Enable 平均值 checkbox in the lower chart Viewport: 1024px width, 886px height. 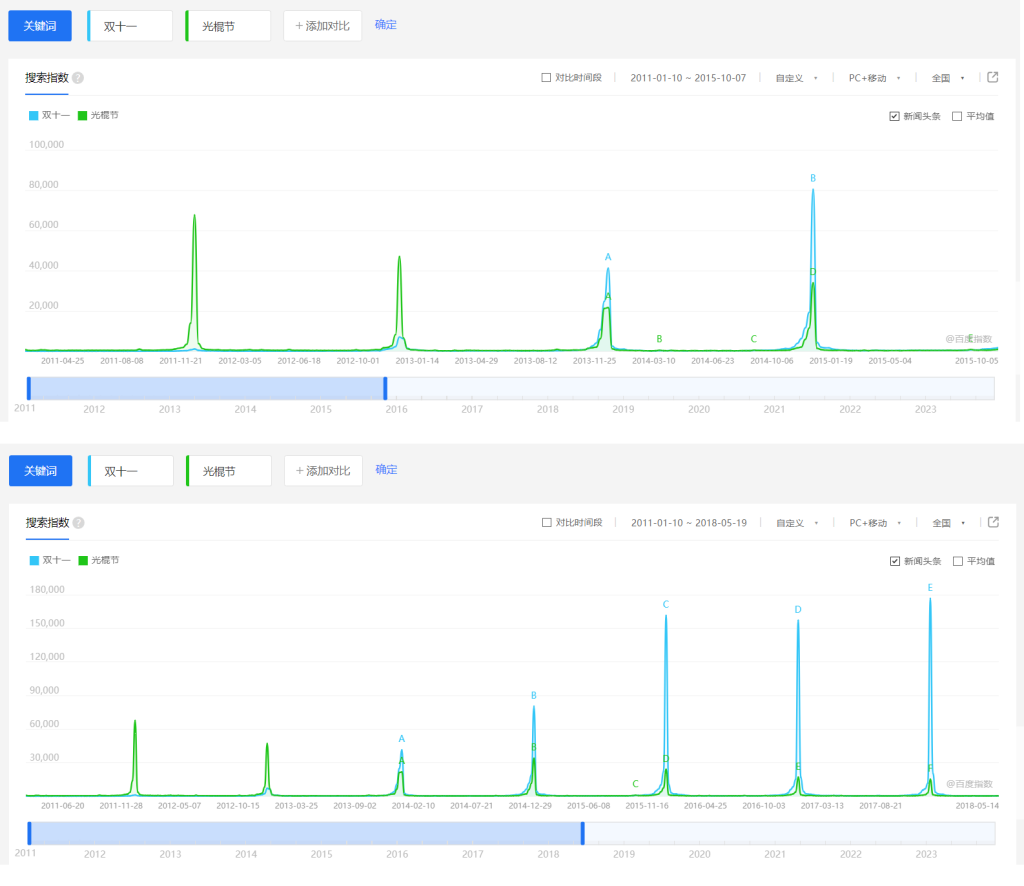957,562
